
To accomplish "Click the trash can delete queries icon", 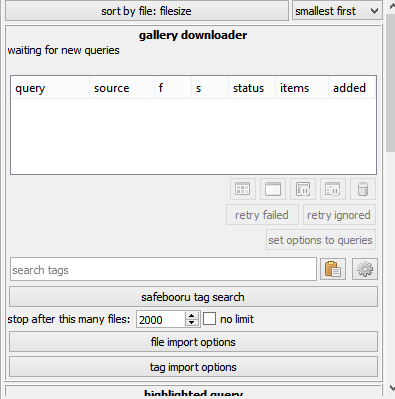I will pos(363,189).
